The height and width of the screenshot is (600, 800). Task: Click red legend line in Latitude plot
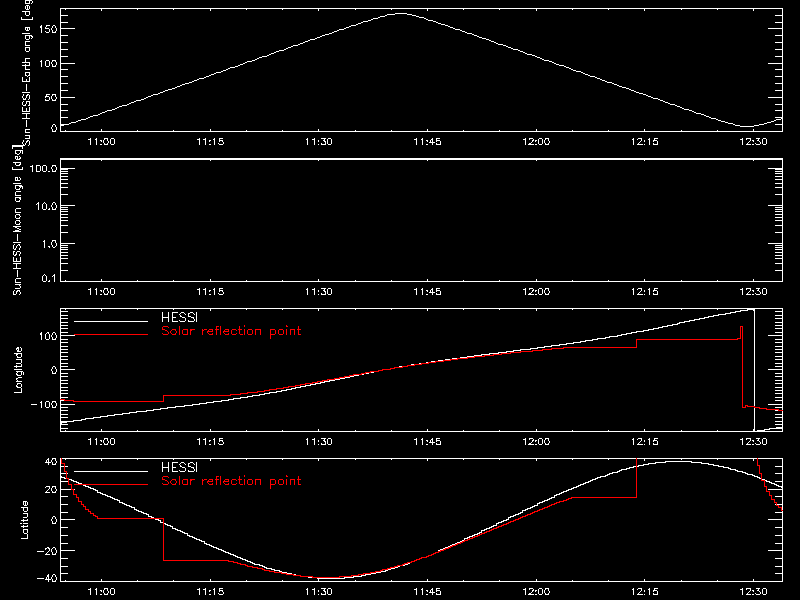[x=111, y=484]
